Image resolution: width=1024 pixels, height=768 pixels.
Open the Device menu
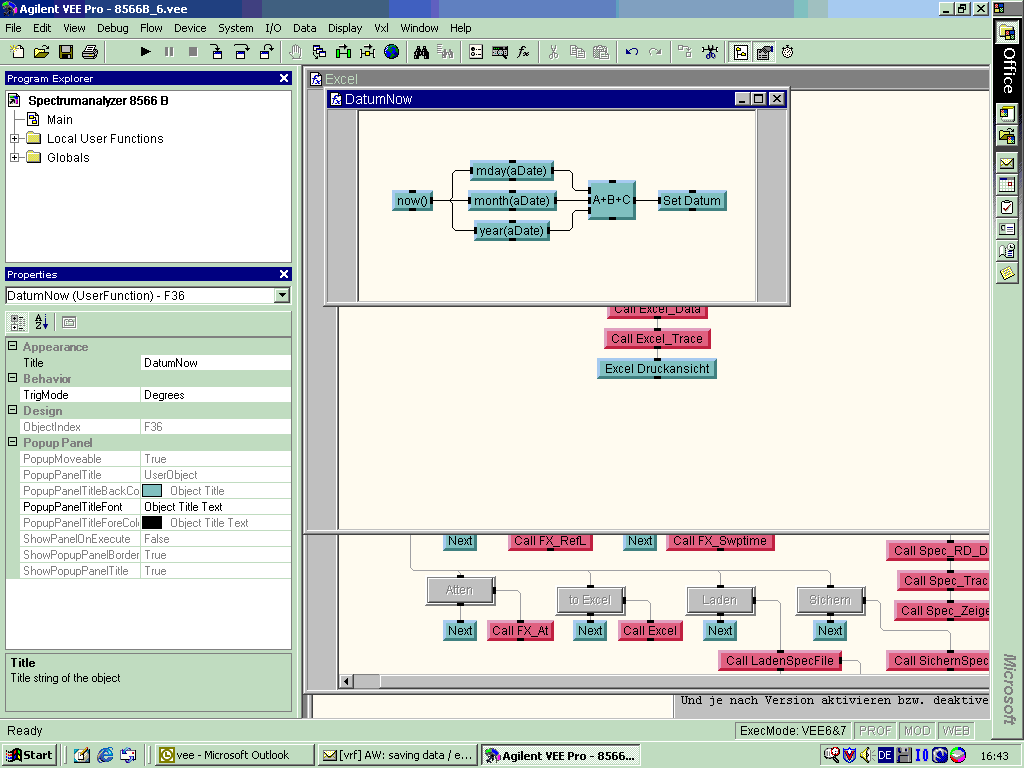coord(190,28)
